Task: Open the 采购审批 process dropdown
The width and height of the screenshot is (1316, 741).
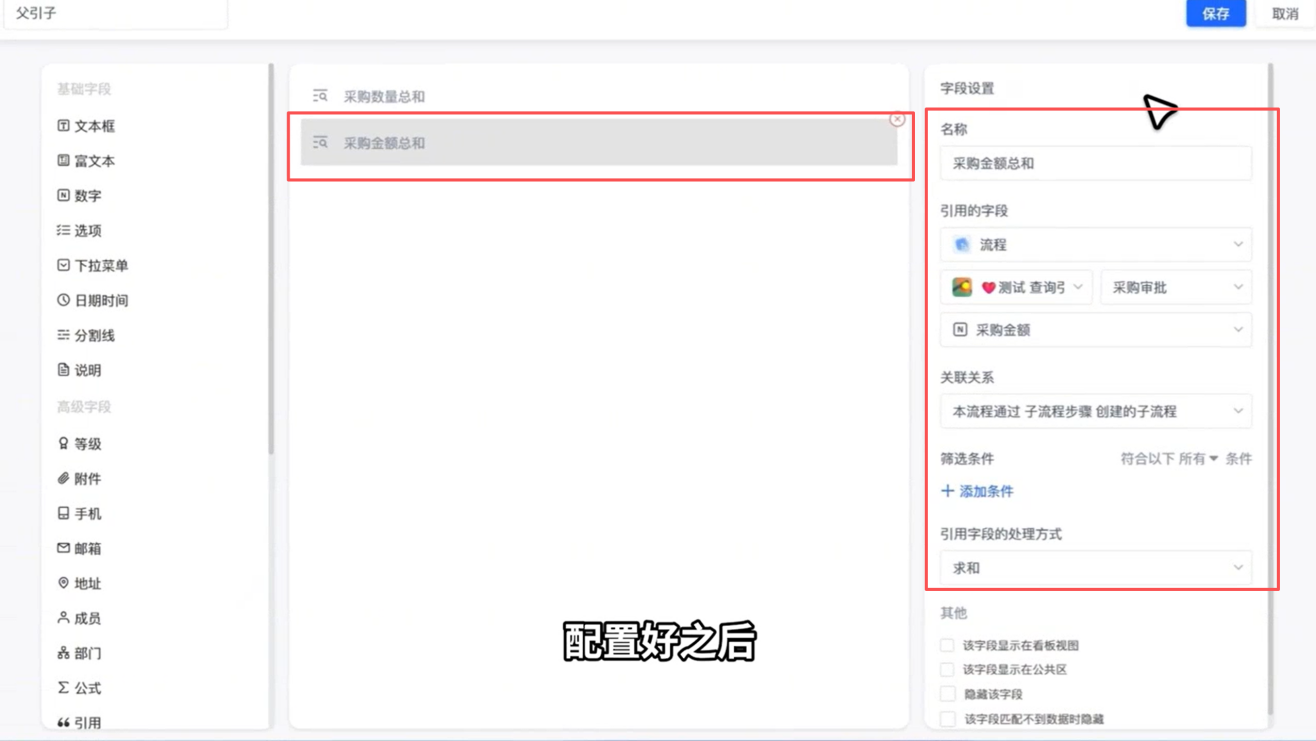Action: (x=1176, y=287)
